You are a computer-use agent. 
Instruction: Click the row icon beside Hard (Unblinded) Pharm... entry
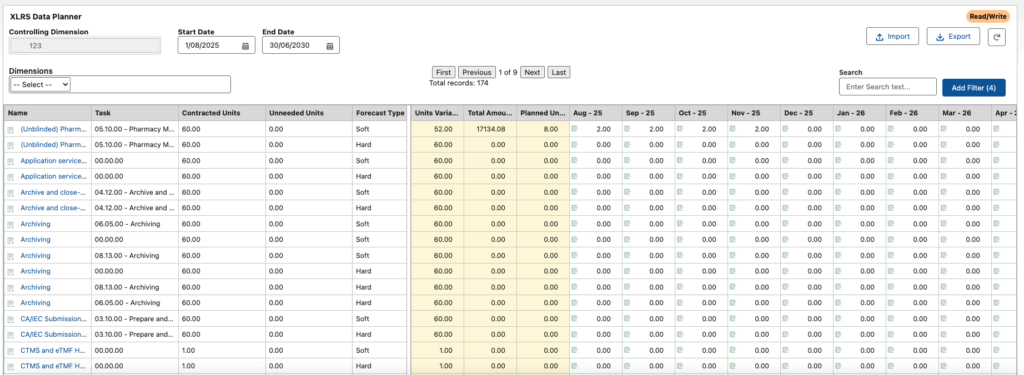pyautogui.click(x=10, y=145)
